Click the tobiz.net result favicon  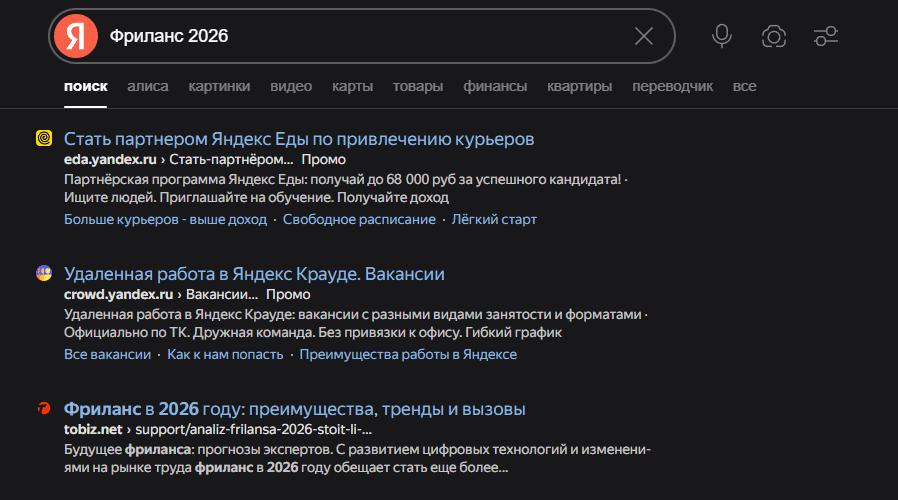pyautogui.click(x=44, y=409)
